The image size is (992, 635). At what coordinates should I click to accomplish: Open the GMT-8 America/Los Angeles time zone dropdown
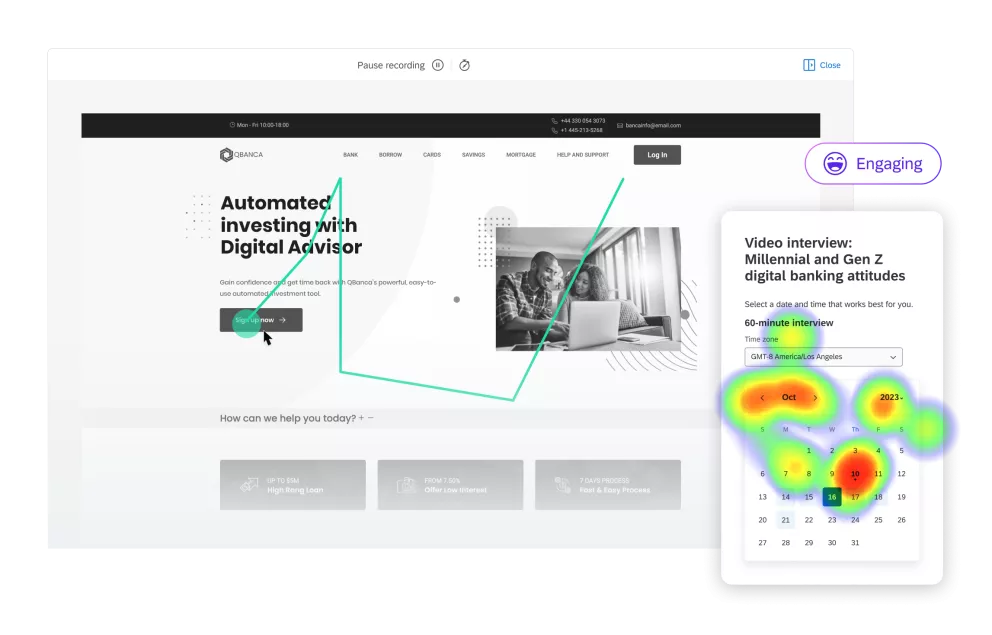coord(823,357)
